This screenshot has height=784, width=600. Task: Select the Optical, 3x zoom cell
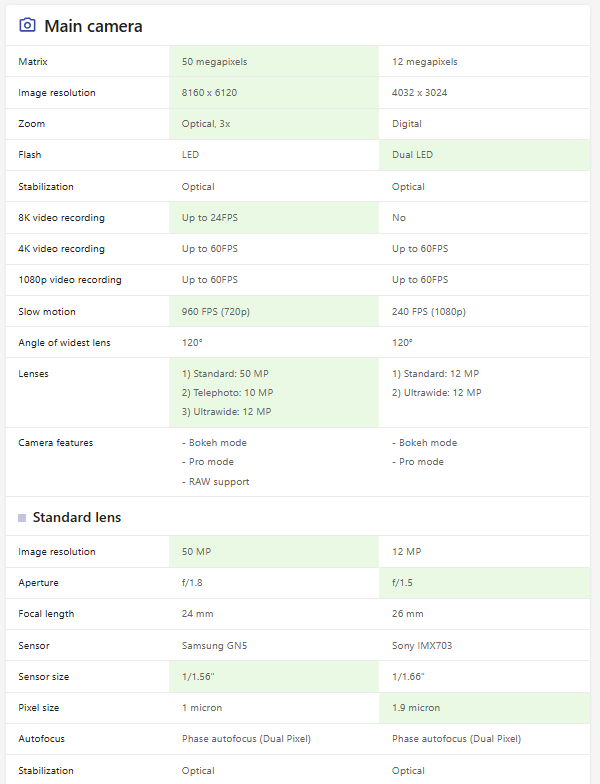point(274,124)
